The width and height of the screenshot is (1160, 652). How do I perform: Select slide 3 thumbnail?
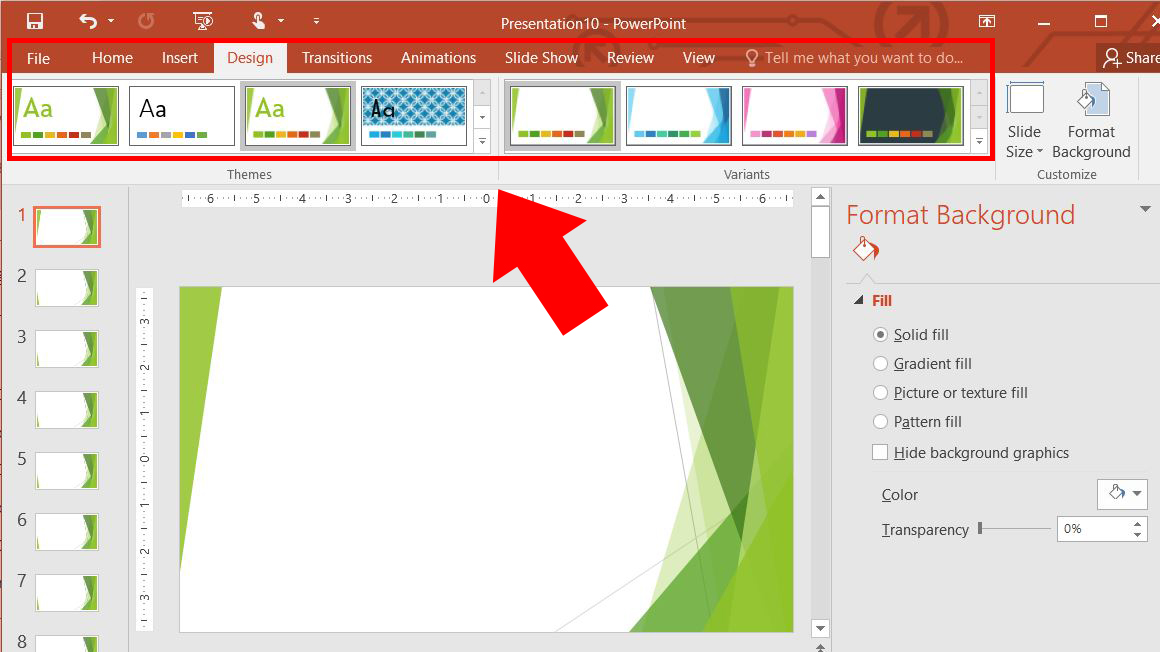67,349
